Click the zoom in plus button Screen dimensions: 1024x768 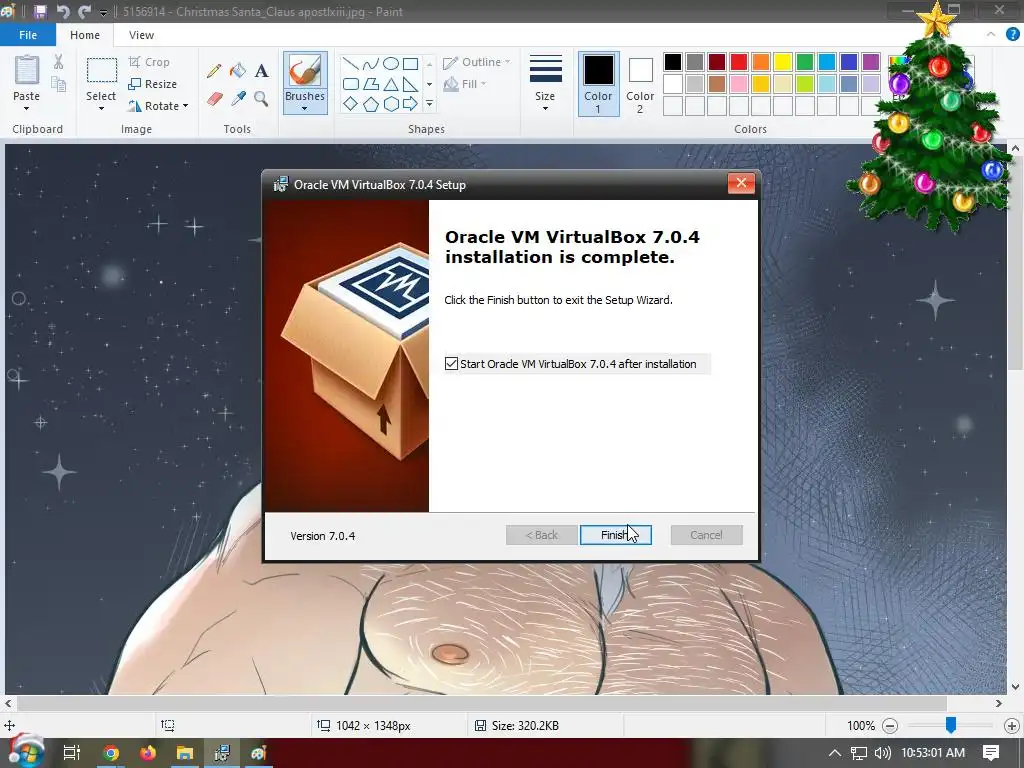1012,726
